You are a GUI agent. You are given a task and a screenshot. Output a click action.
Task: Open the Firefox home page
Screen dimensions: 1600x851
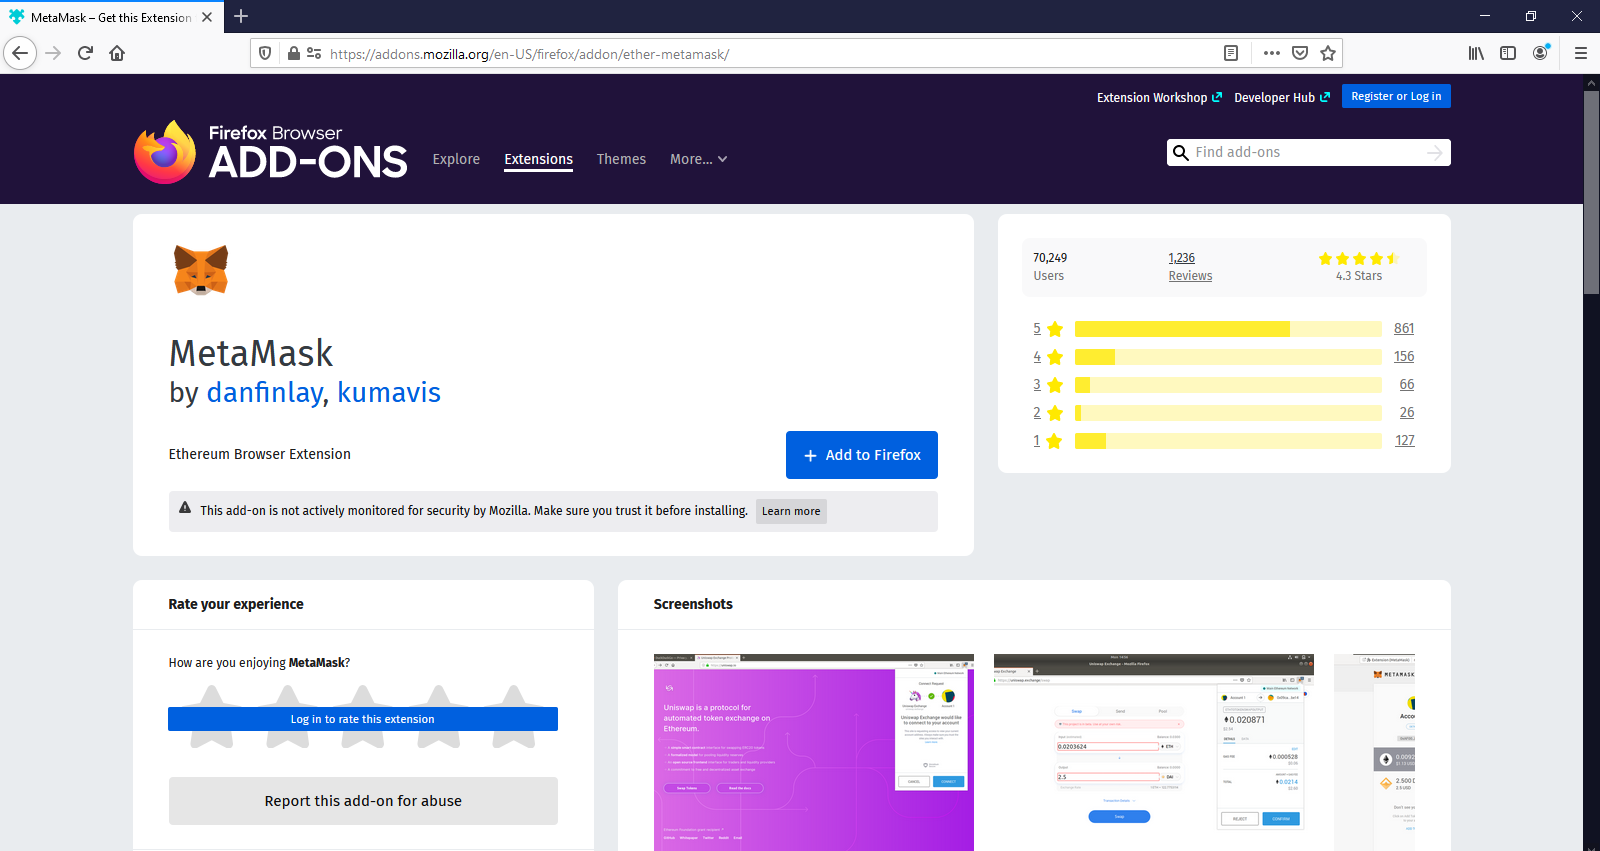(117, 53)
